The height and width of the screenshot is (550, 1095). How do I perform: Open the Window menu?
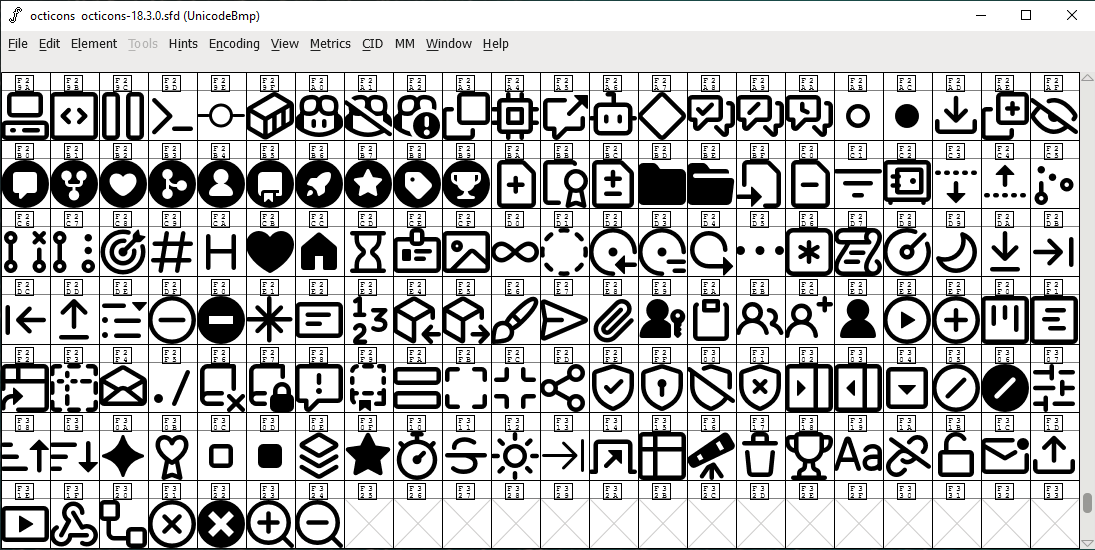click(x=448, y=43)
